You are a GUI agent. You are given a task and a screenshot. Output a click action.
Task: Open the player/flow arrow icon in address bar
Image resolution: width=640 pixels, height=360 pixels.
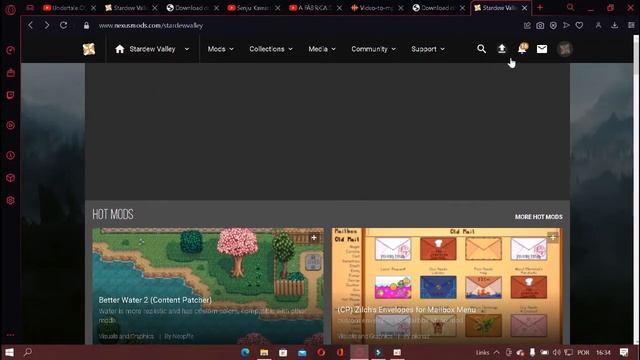pyautogui.click(x=566, y=25)
